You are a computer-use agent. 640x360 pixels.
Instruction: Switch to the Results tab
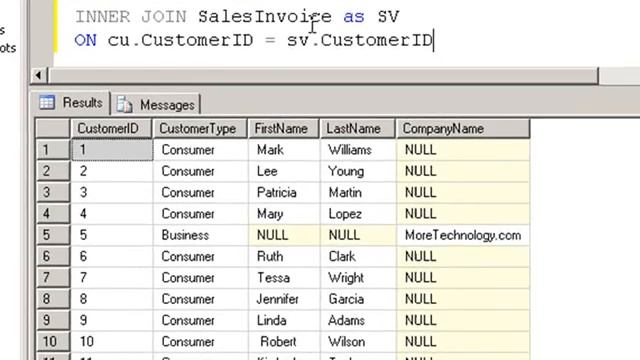[70, 102]
